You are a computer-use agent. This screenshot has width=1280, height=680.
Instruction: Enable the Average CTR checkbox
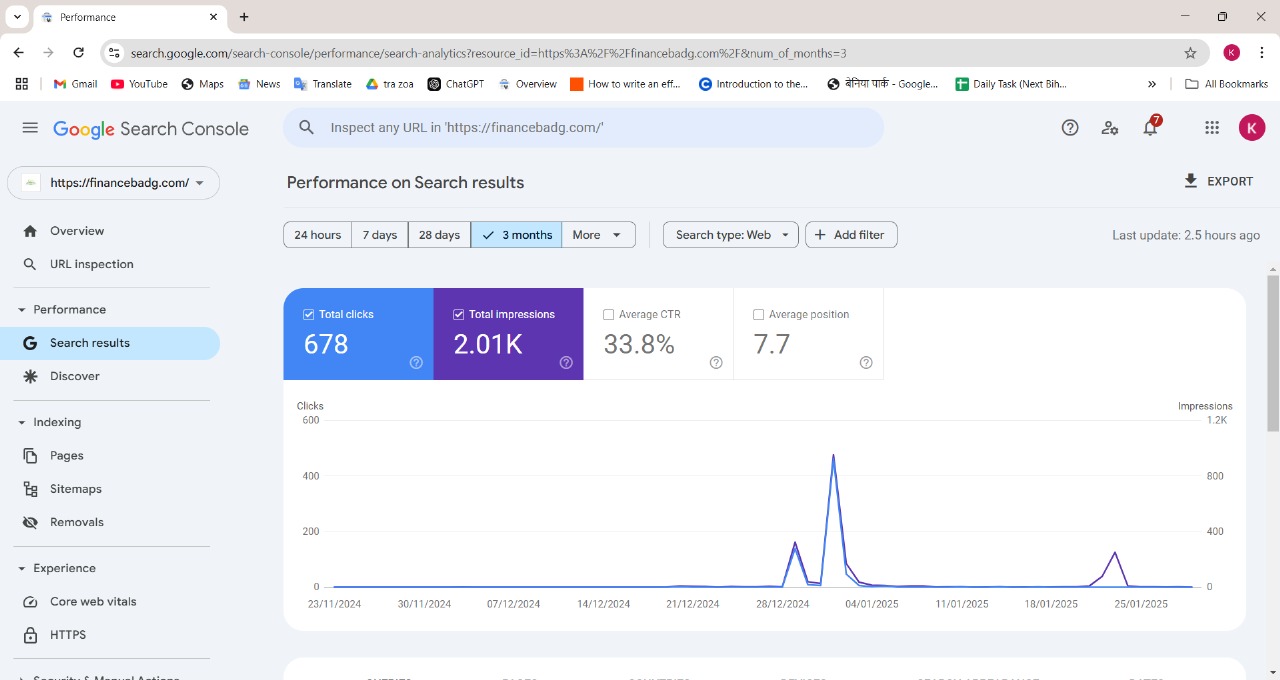click(x=608, y=314)
